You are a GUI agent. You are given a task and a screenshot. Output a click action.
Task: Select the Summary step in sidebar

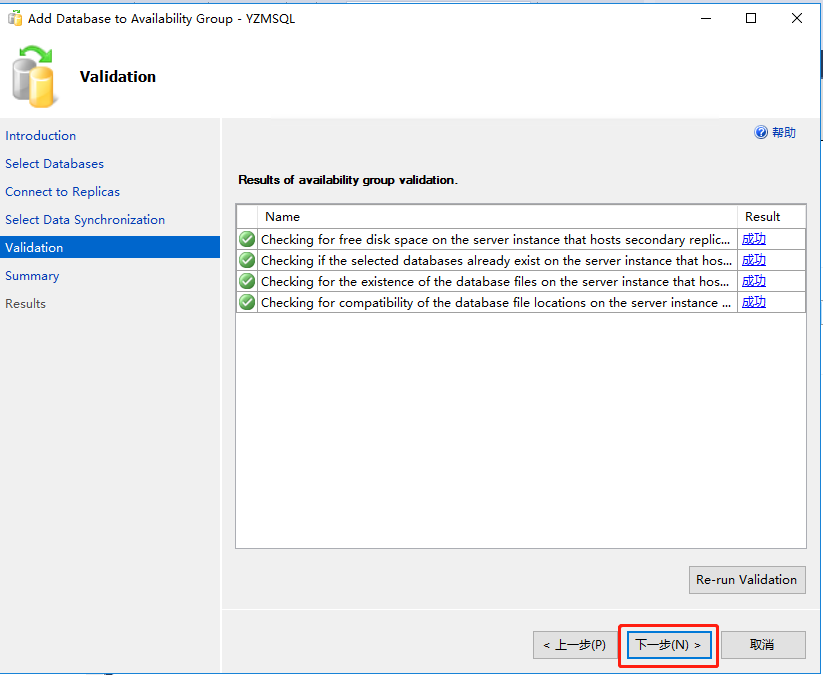pyautogui.click(x=32, y=276)
